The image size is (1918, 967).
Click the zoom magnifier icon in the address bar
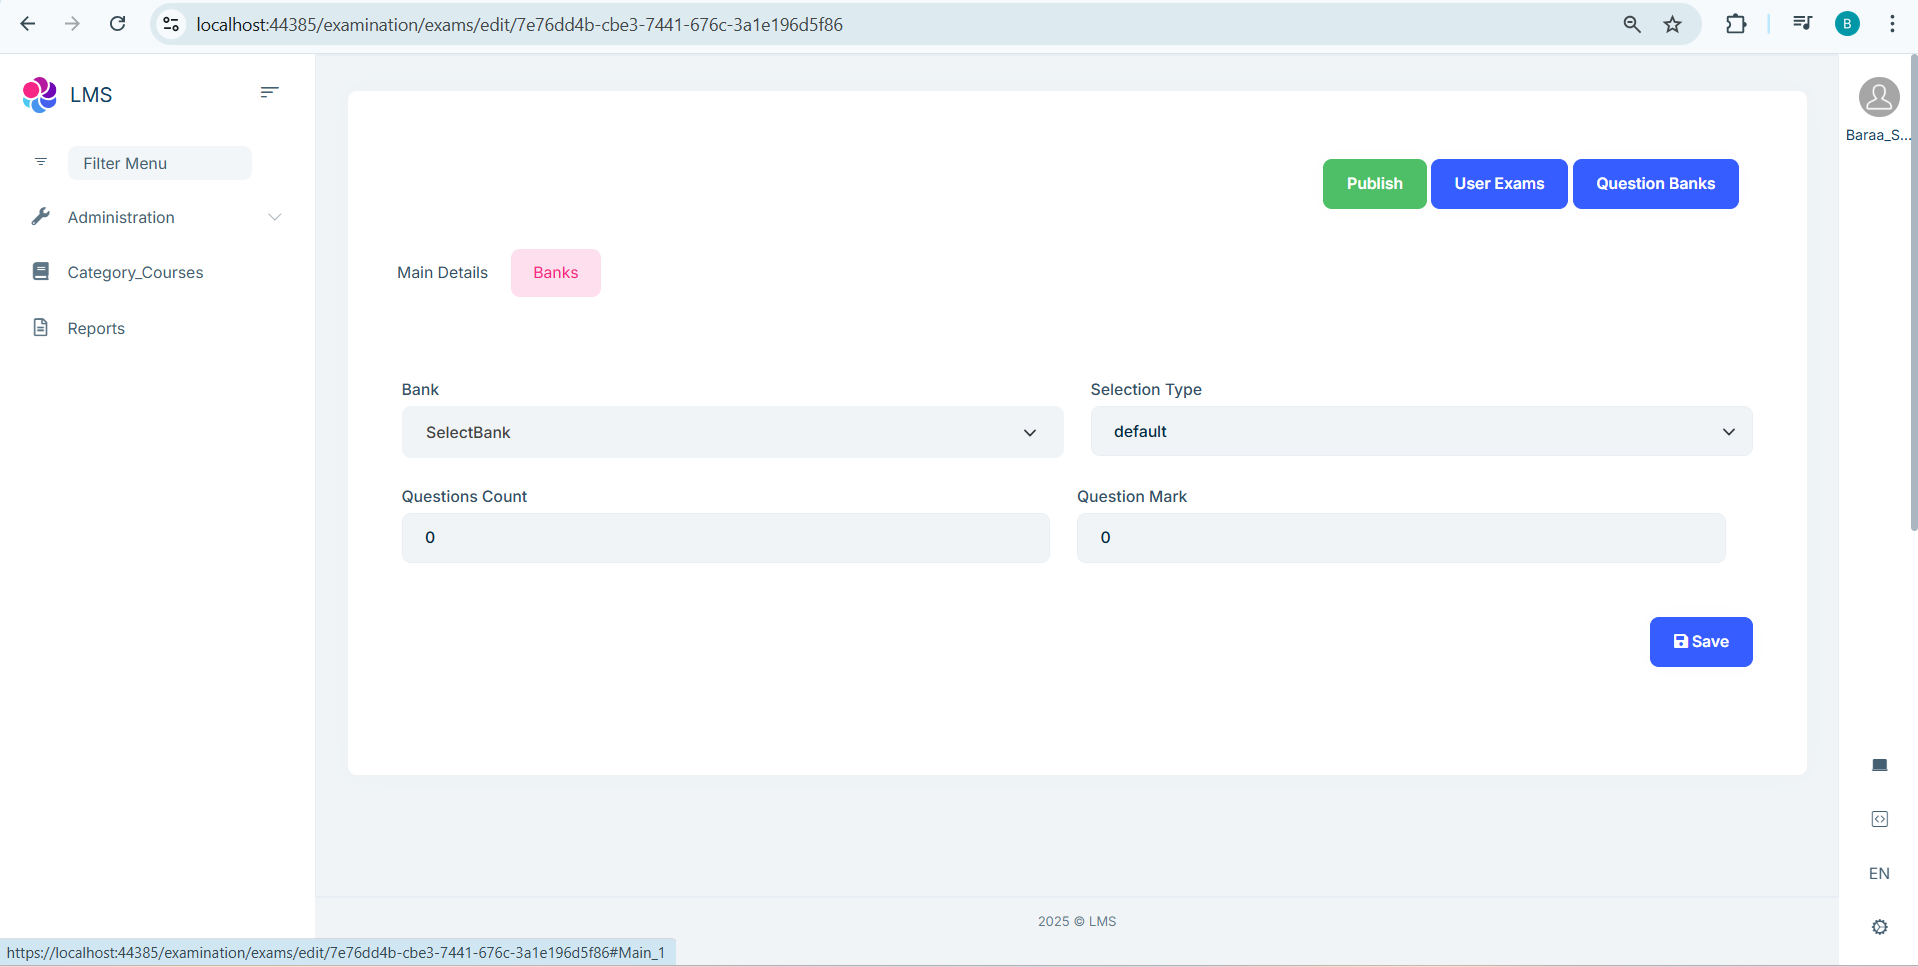(x=1632, y=24)
